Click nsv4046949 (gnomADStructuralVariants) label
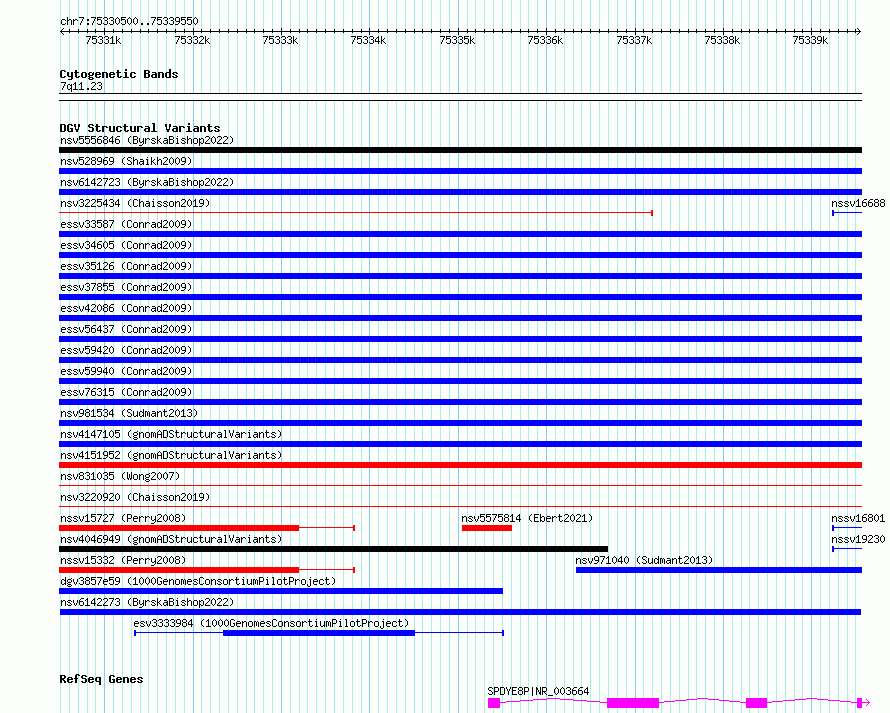 tap(171, 539)
